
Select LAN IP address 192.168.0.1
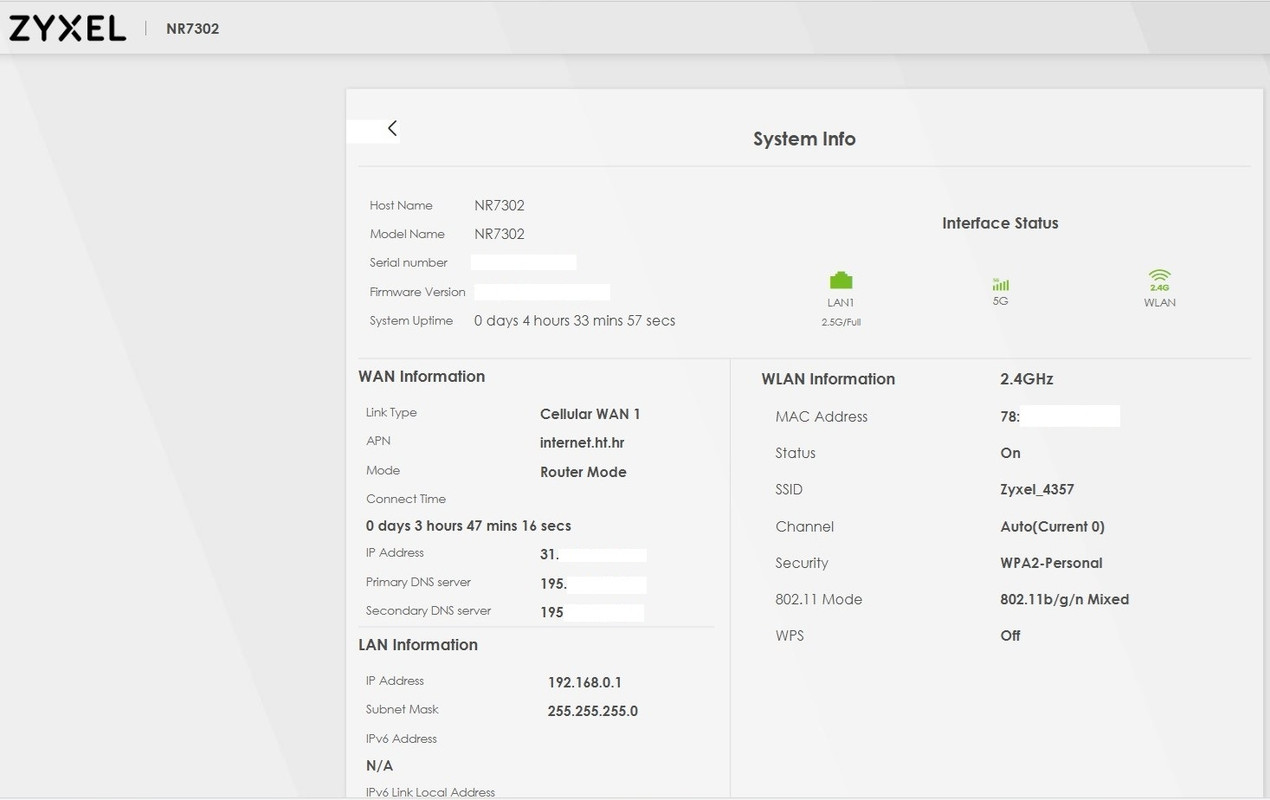[x=584, y=683]
